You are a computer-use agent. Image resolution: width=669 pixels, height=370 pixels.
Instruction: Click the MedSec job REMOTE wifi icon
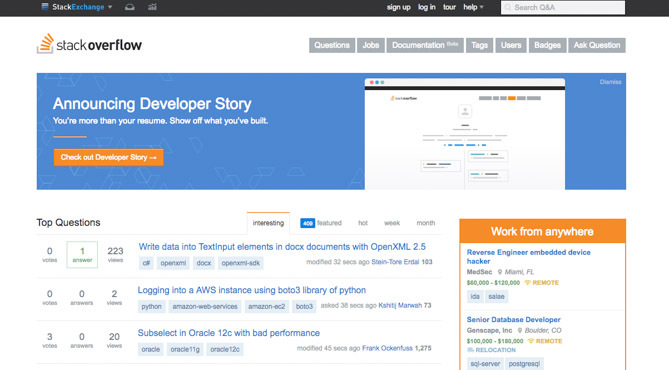pos(527,283)
